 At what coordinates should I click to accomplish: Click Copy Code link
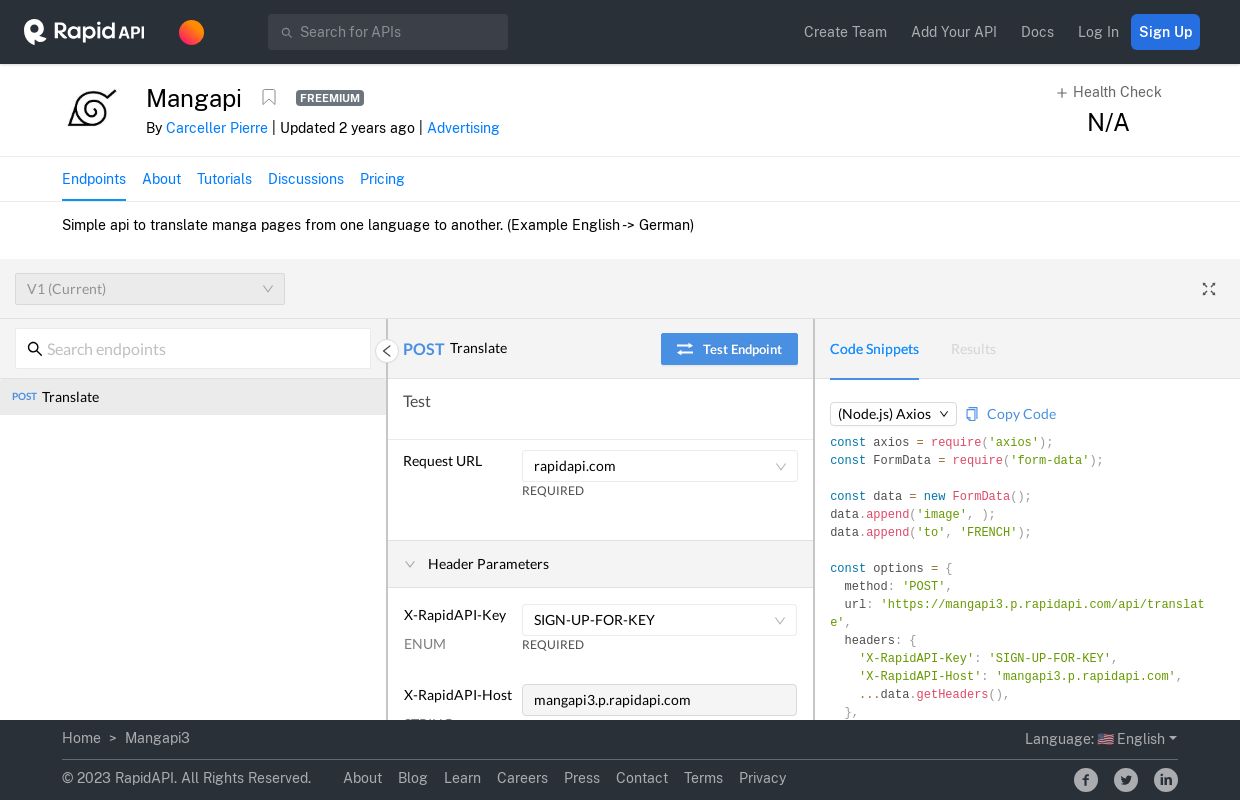tap(1021, 414)
